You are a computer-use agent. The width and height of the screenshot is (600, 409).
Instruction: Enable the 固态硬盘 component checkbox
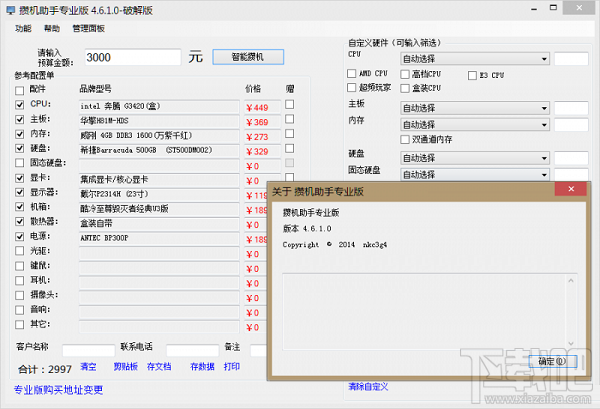(x=20, y=163)
